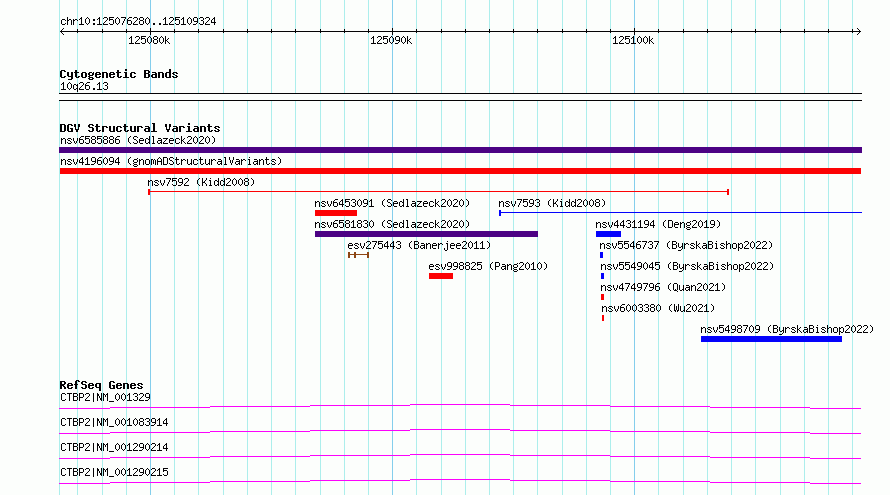Click the 125080k ruler label
Image resolution: width=890 pixels, height=495 pixels.
point(149,40)
